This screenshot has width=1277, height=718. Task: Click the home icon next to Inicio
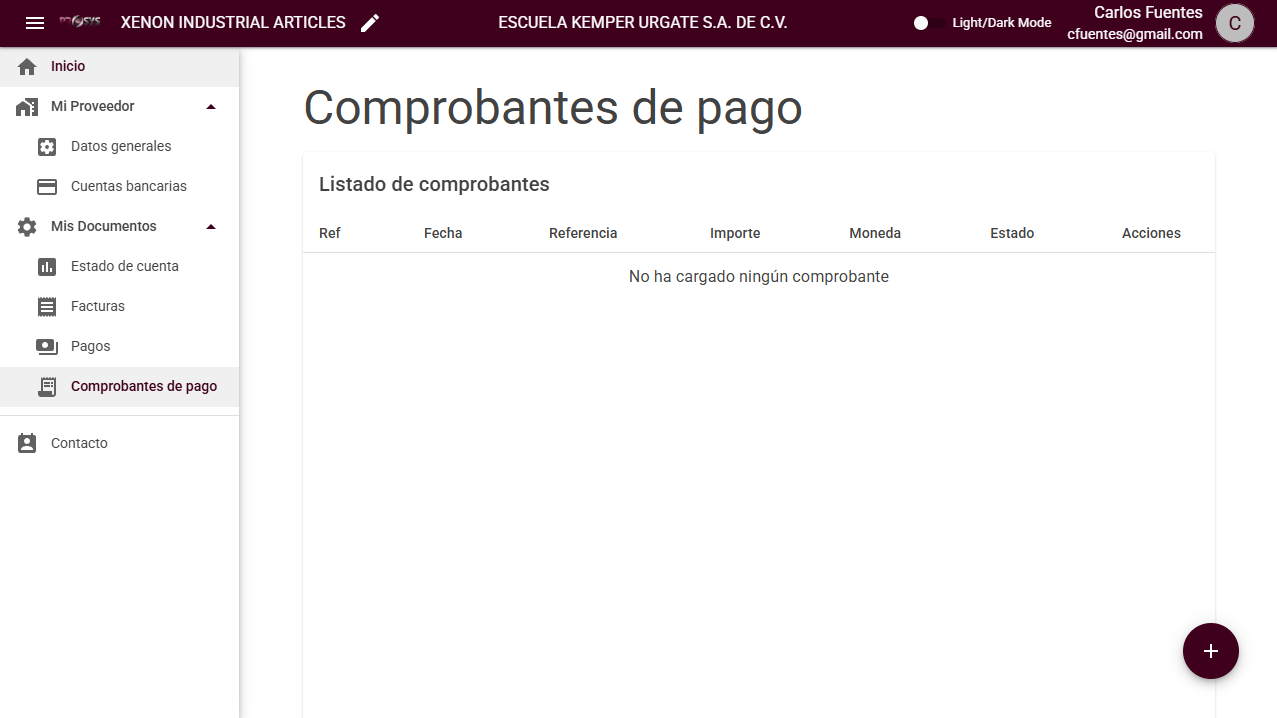click(27, 67)
